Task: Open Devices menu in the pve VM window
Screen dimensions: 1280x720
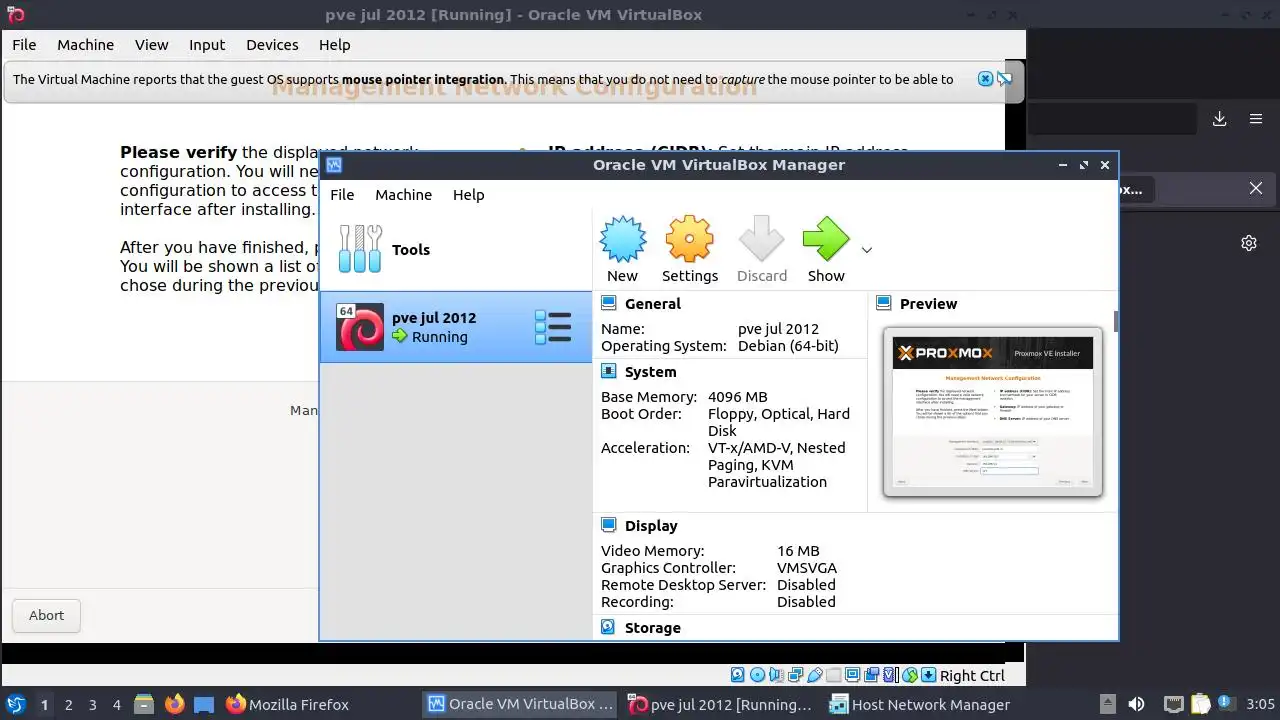Action: 272,44
